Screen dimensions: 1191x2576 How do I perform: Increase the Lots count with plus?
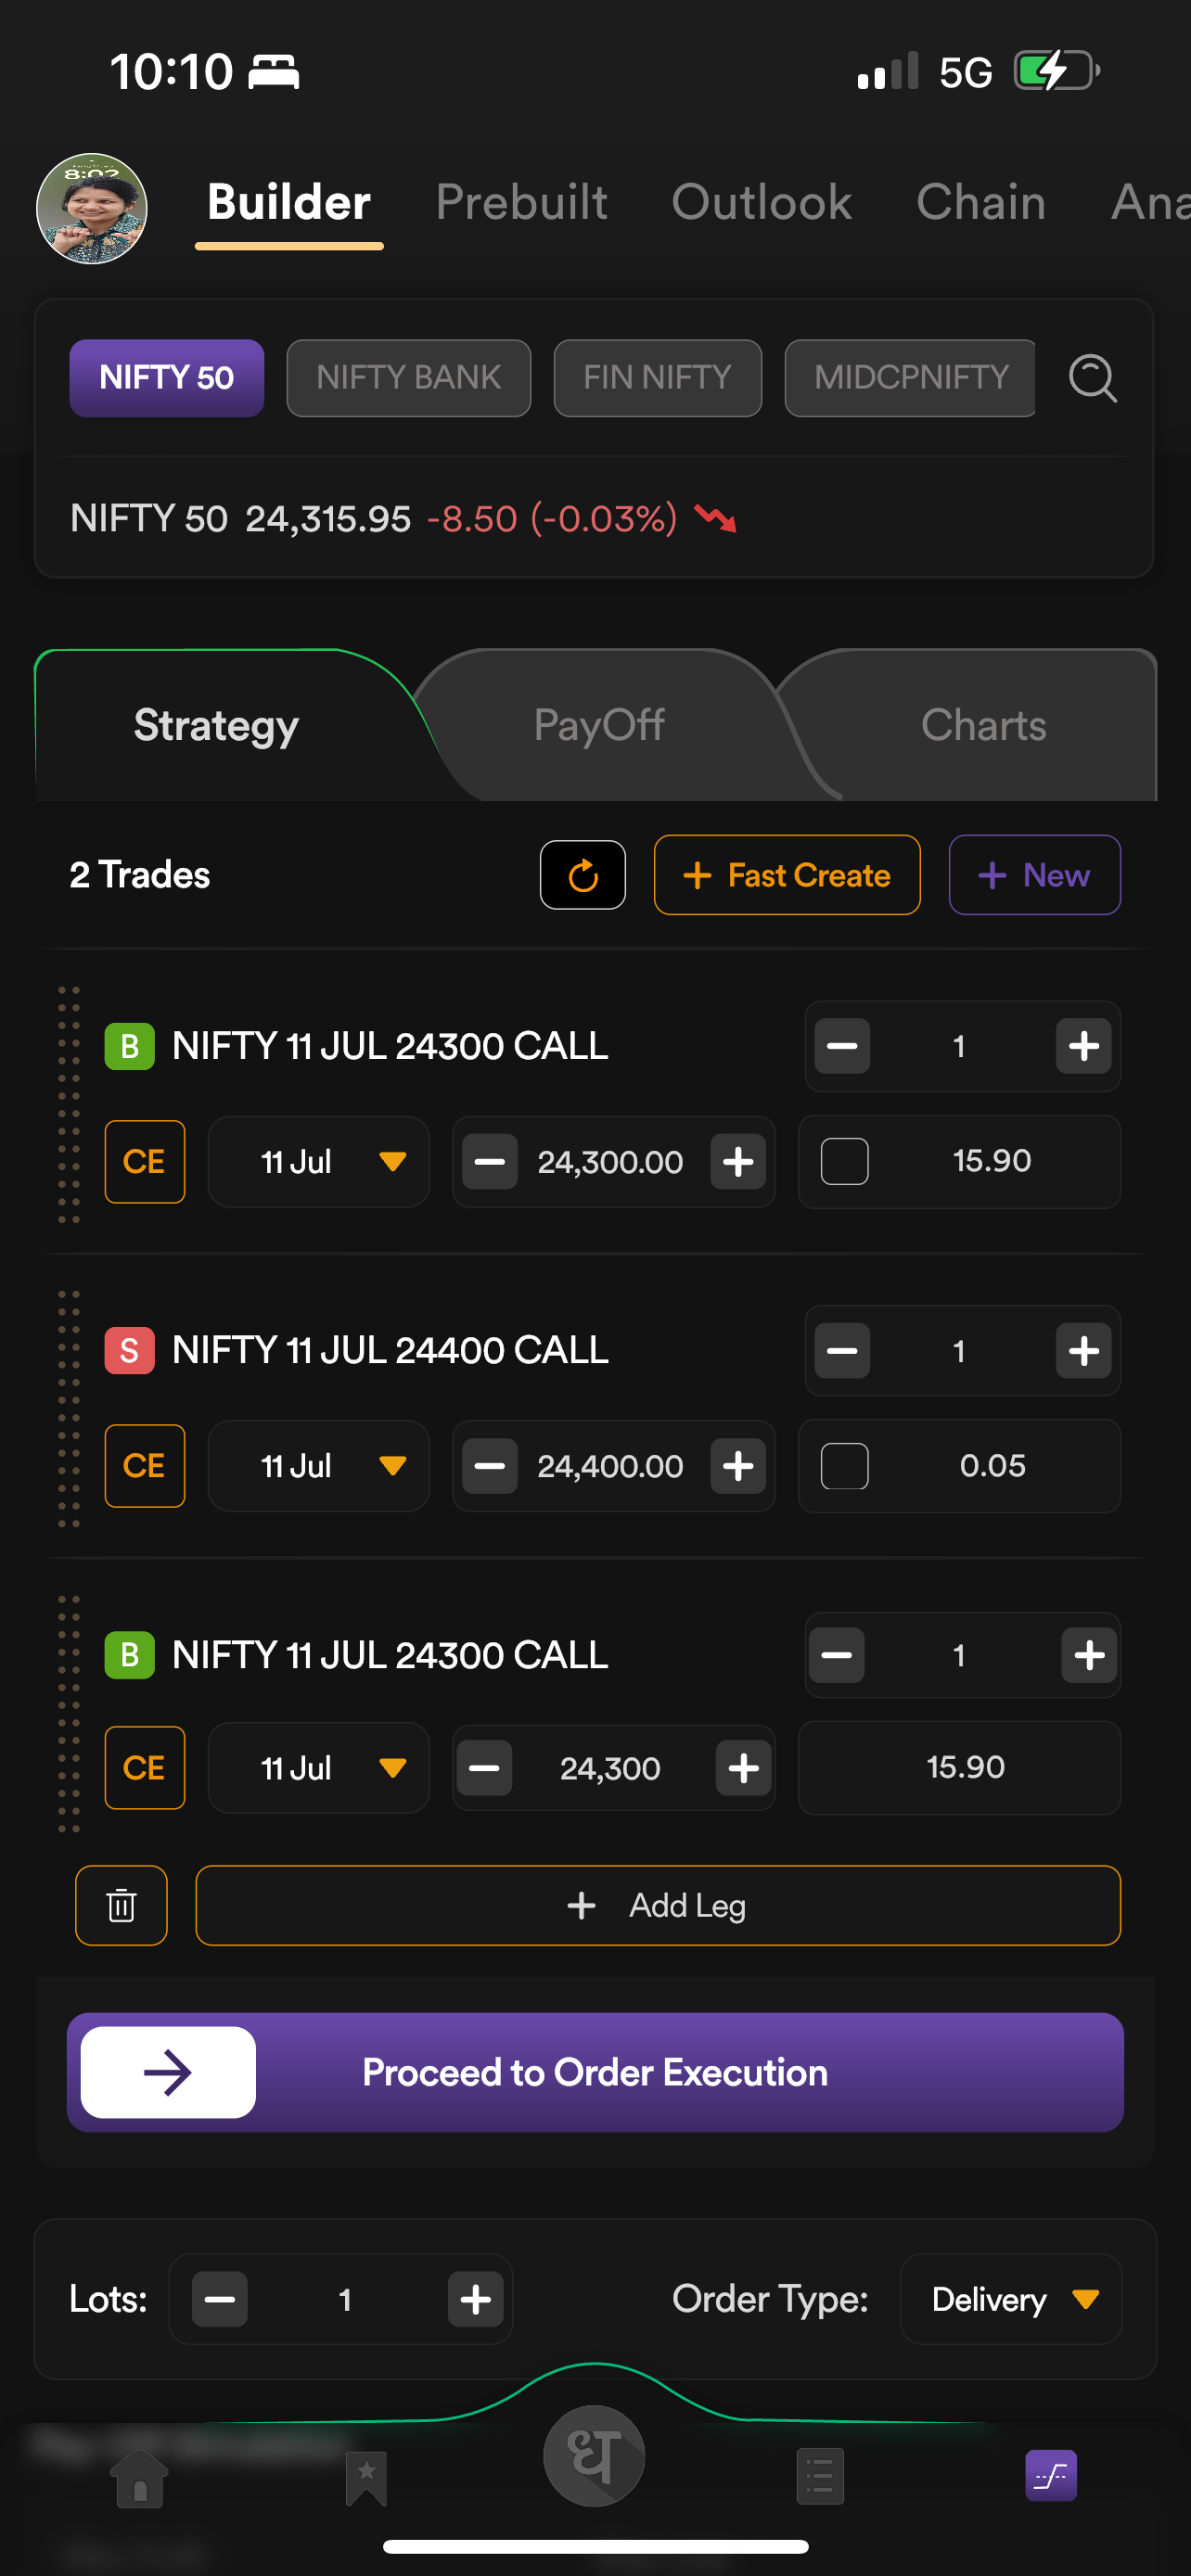click(x=475, y=2300)
